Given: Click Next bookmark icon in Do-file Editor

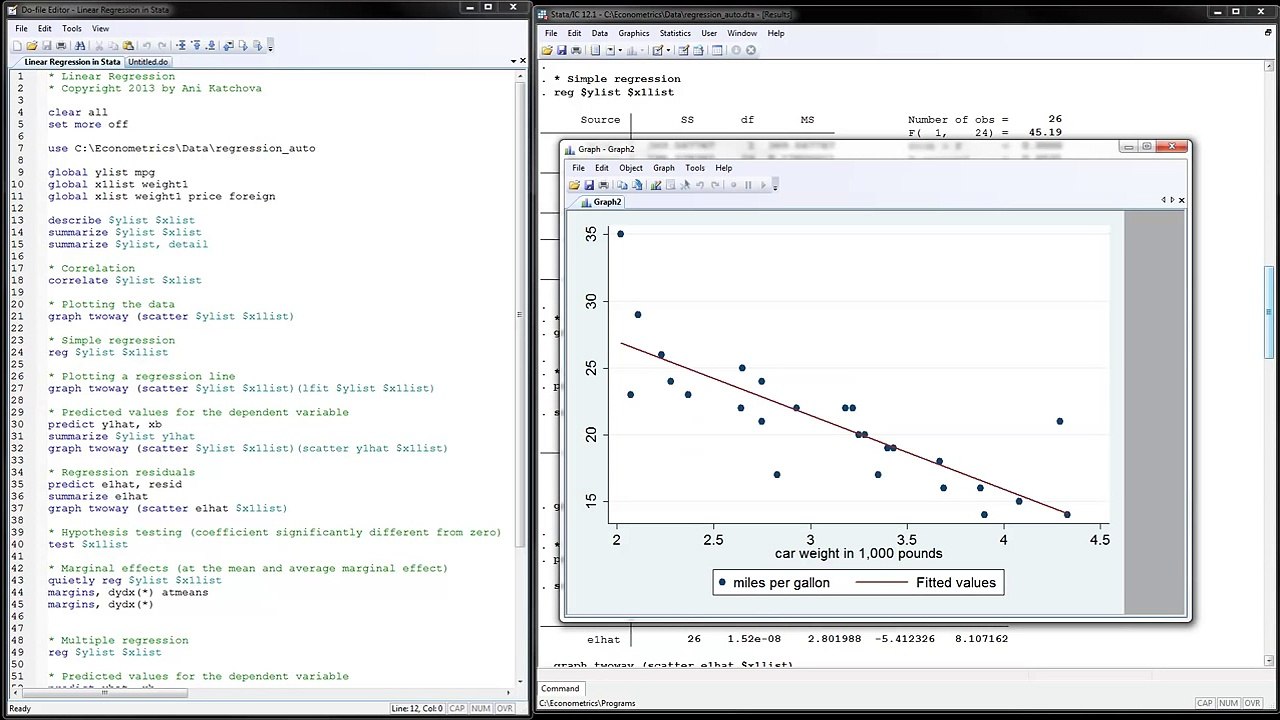Looking at the screenshot, I should point(211,45).
